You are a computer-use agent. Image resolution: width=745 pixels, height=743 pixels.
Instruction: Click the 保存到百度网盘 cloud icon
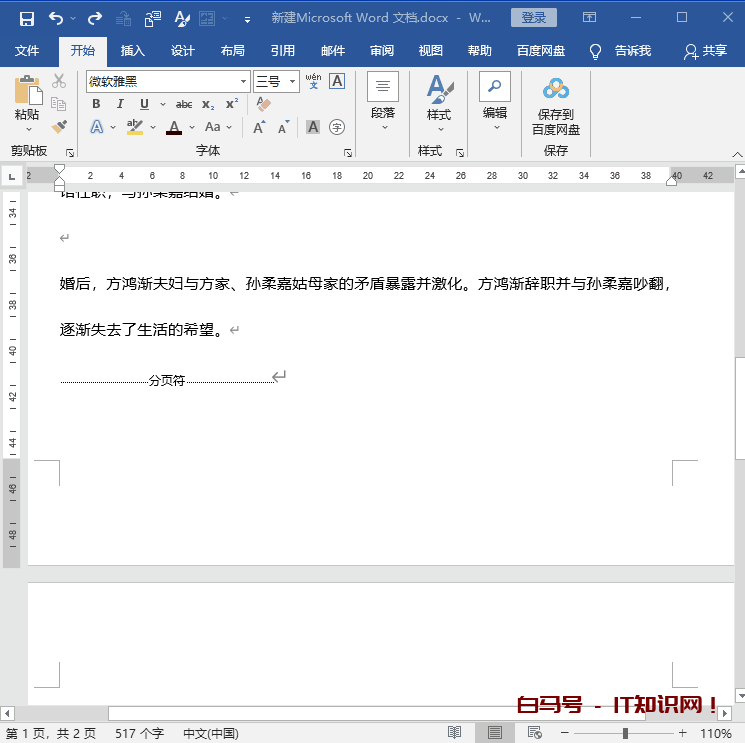point(555,89)
